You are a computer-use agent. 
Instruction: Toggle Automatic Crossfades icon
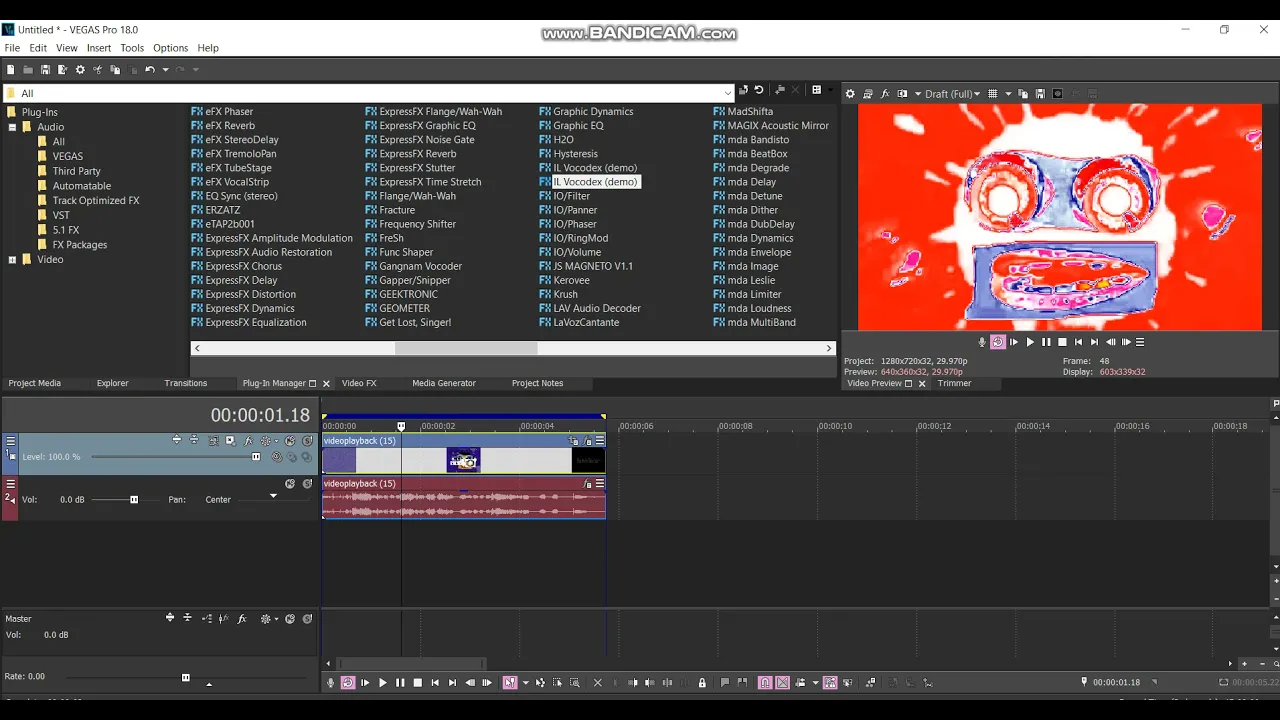(x=782, y=683)
